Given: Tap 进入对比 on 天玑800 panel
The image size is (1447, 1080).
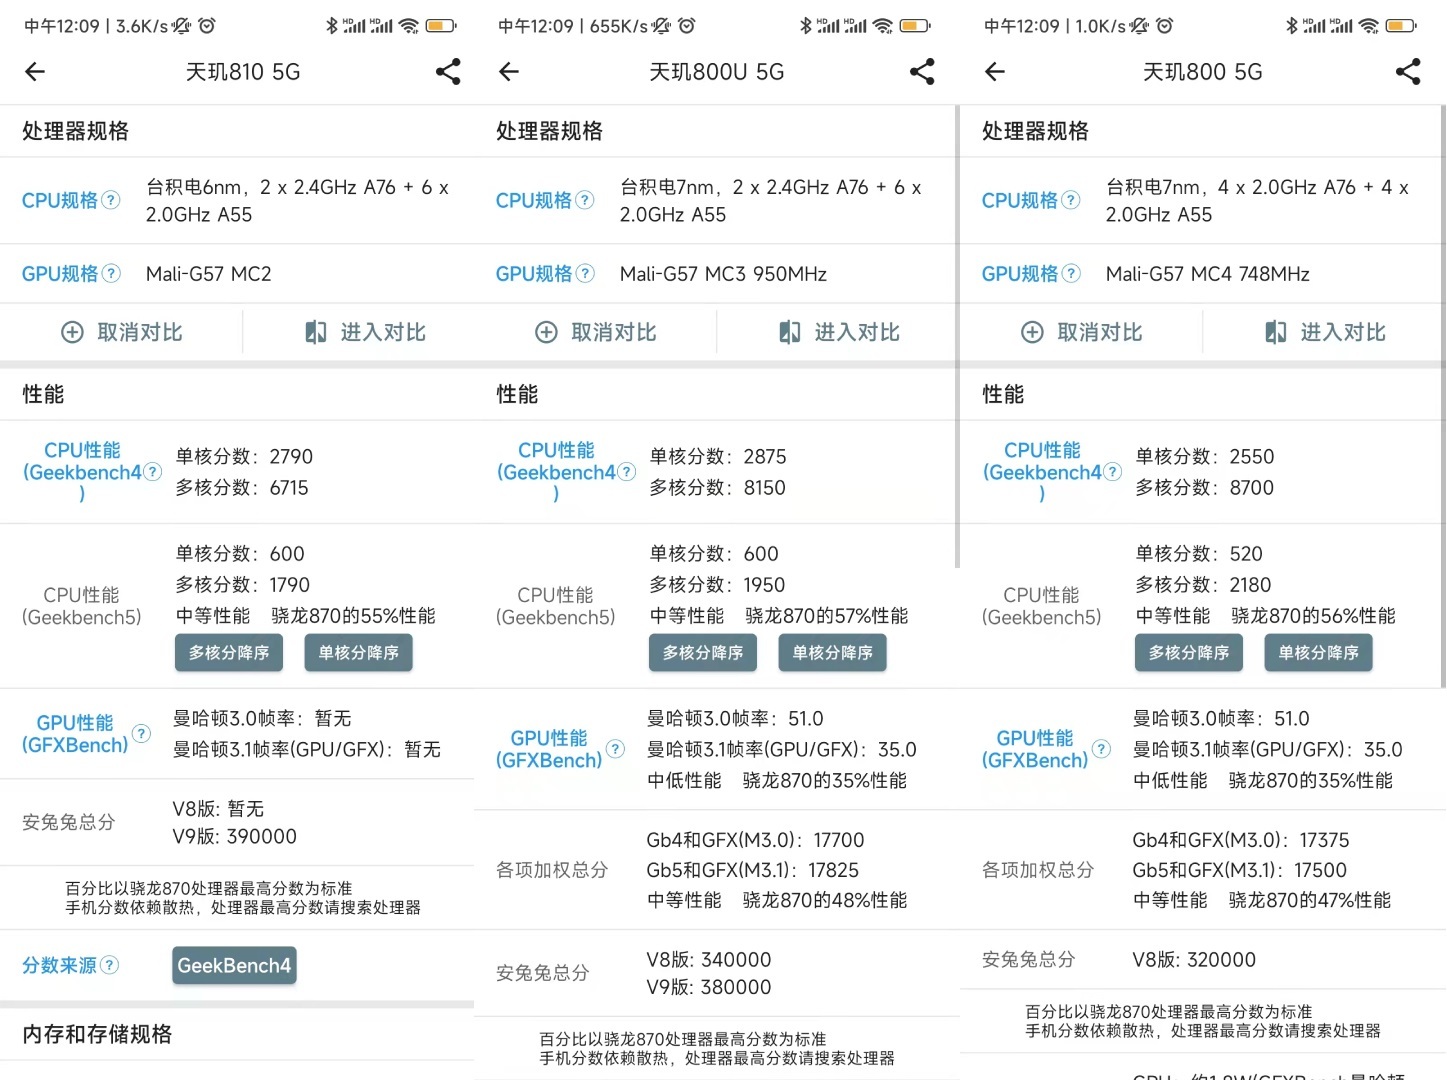Looking at the screenshot, I should (x=1325, y=332).
